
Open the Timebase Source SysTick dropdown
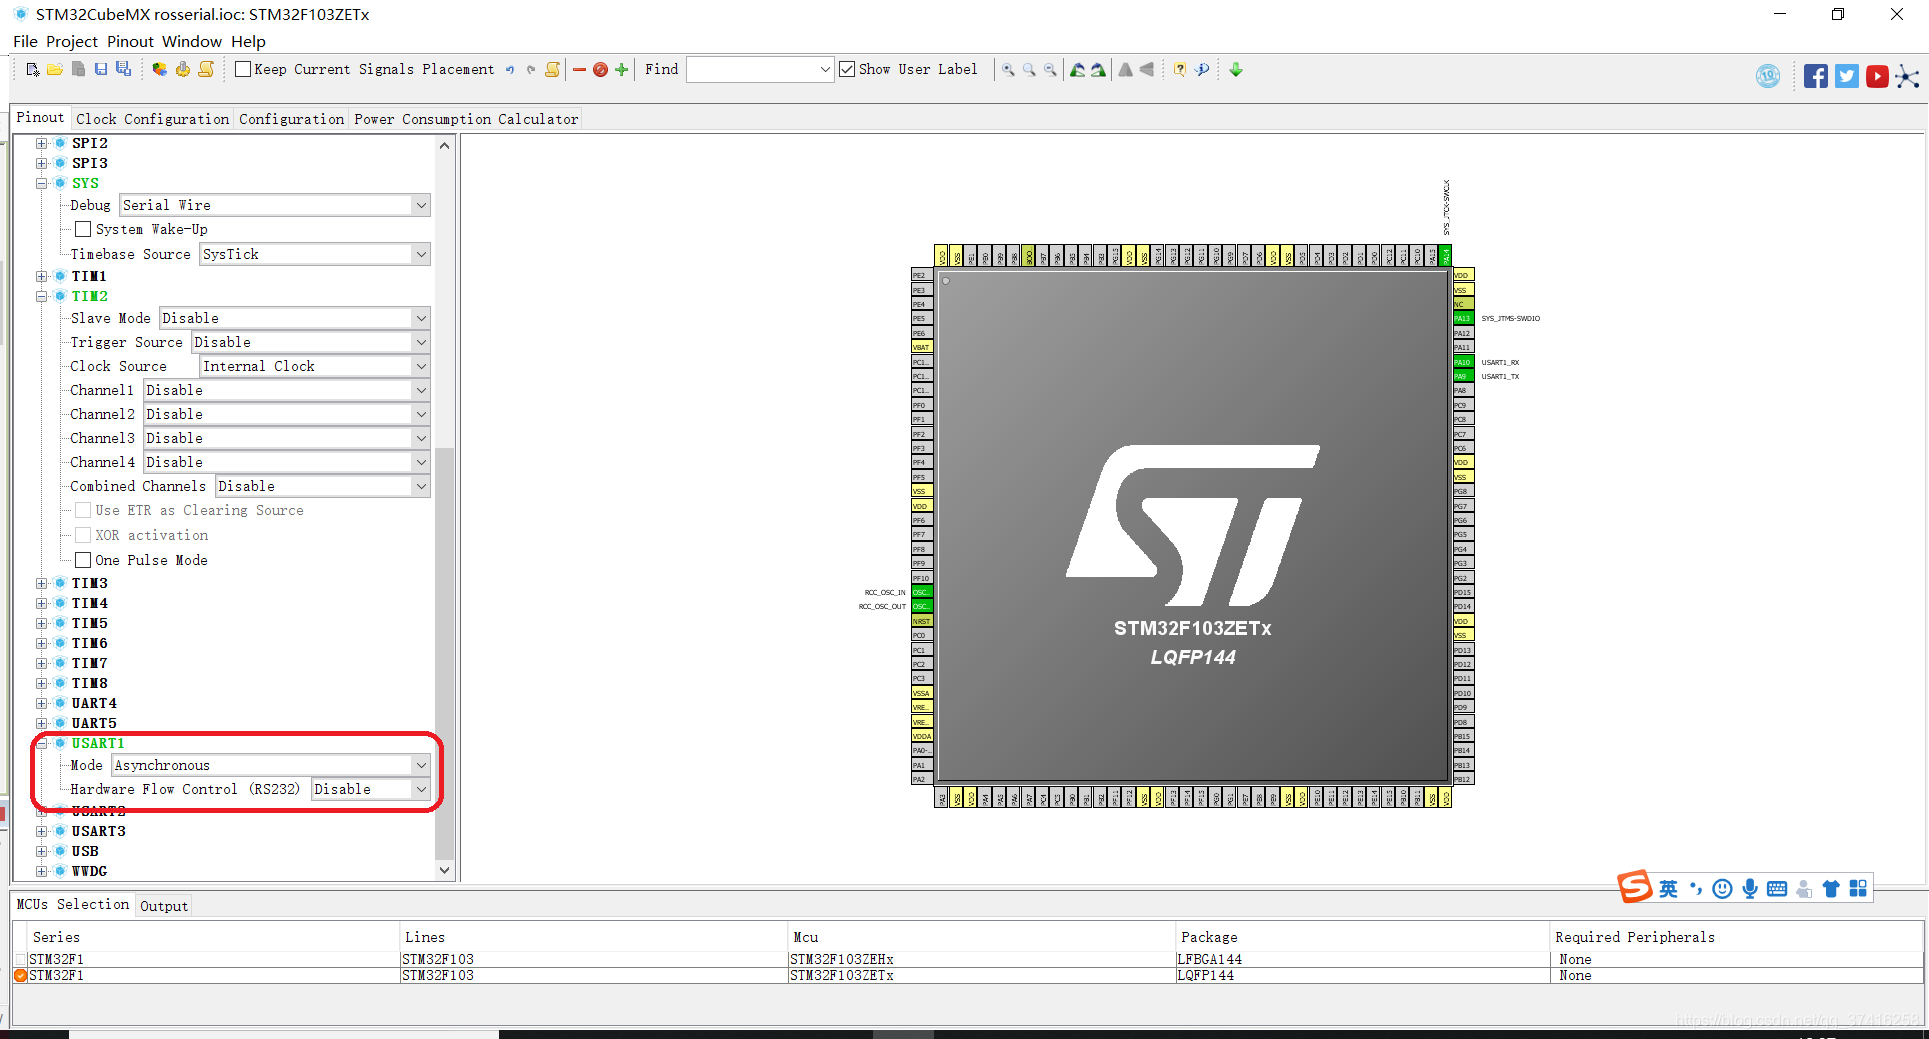[x=315, y=254]
